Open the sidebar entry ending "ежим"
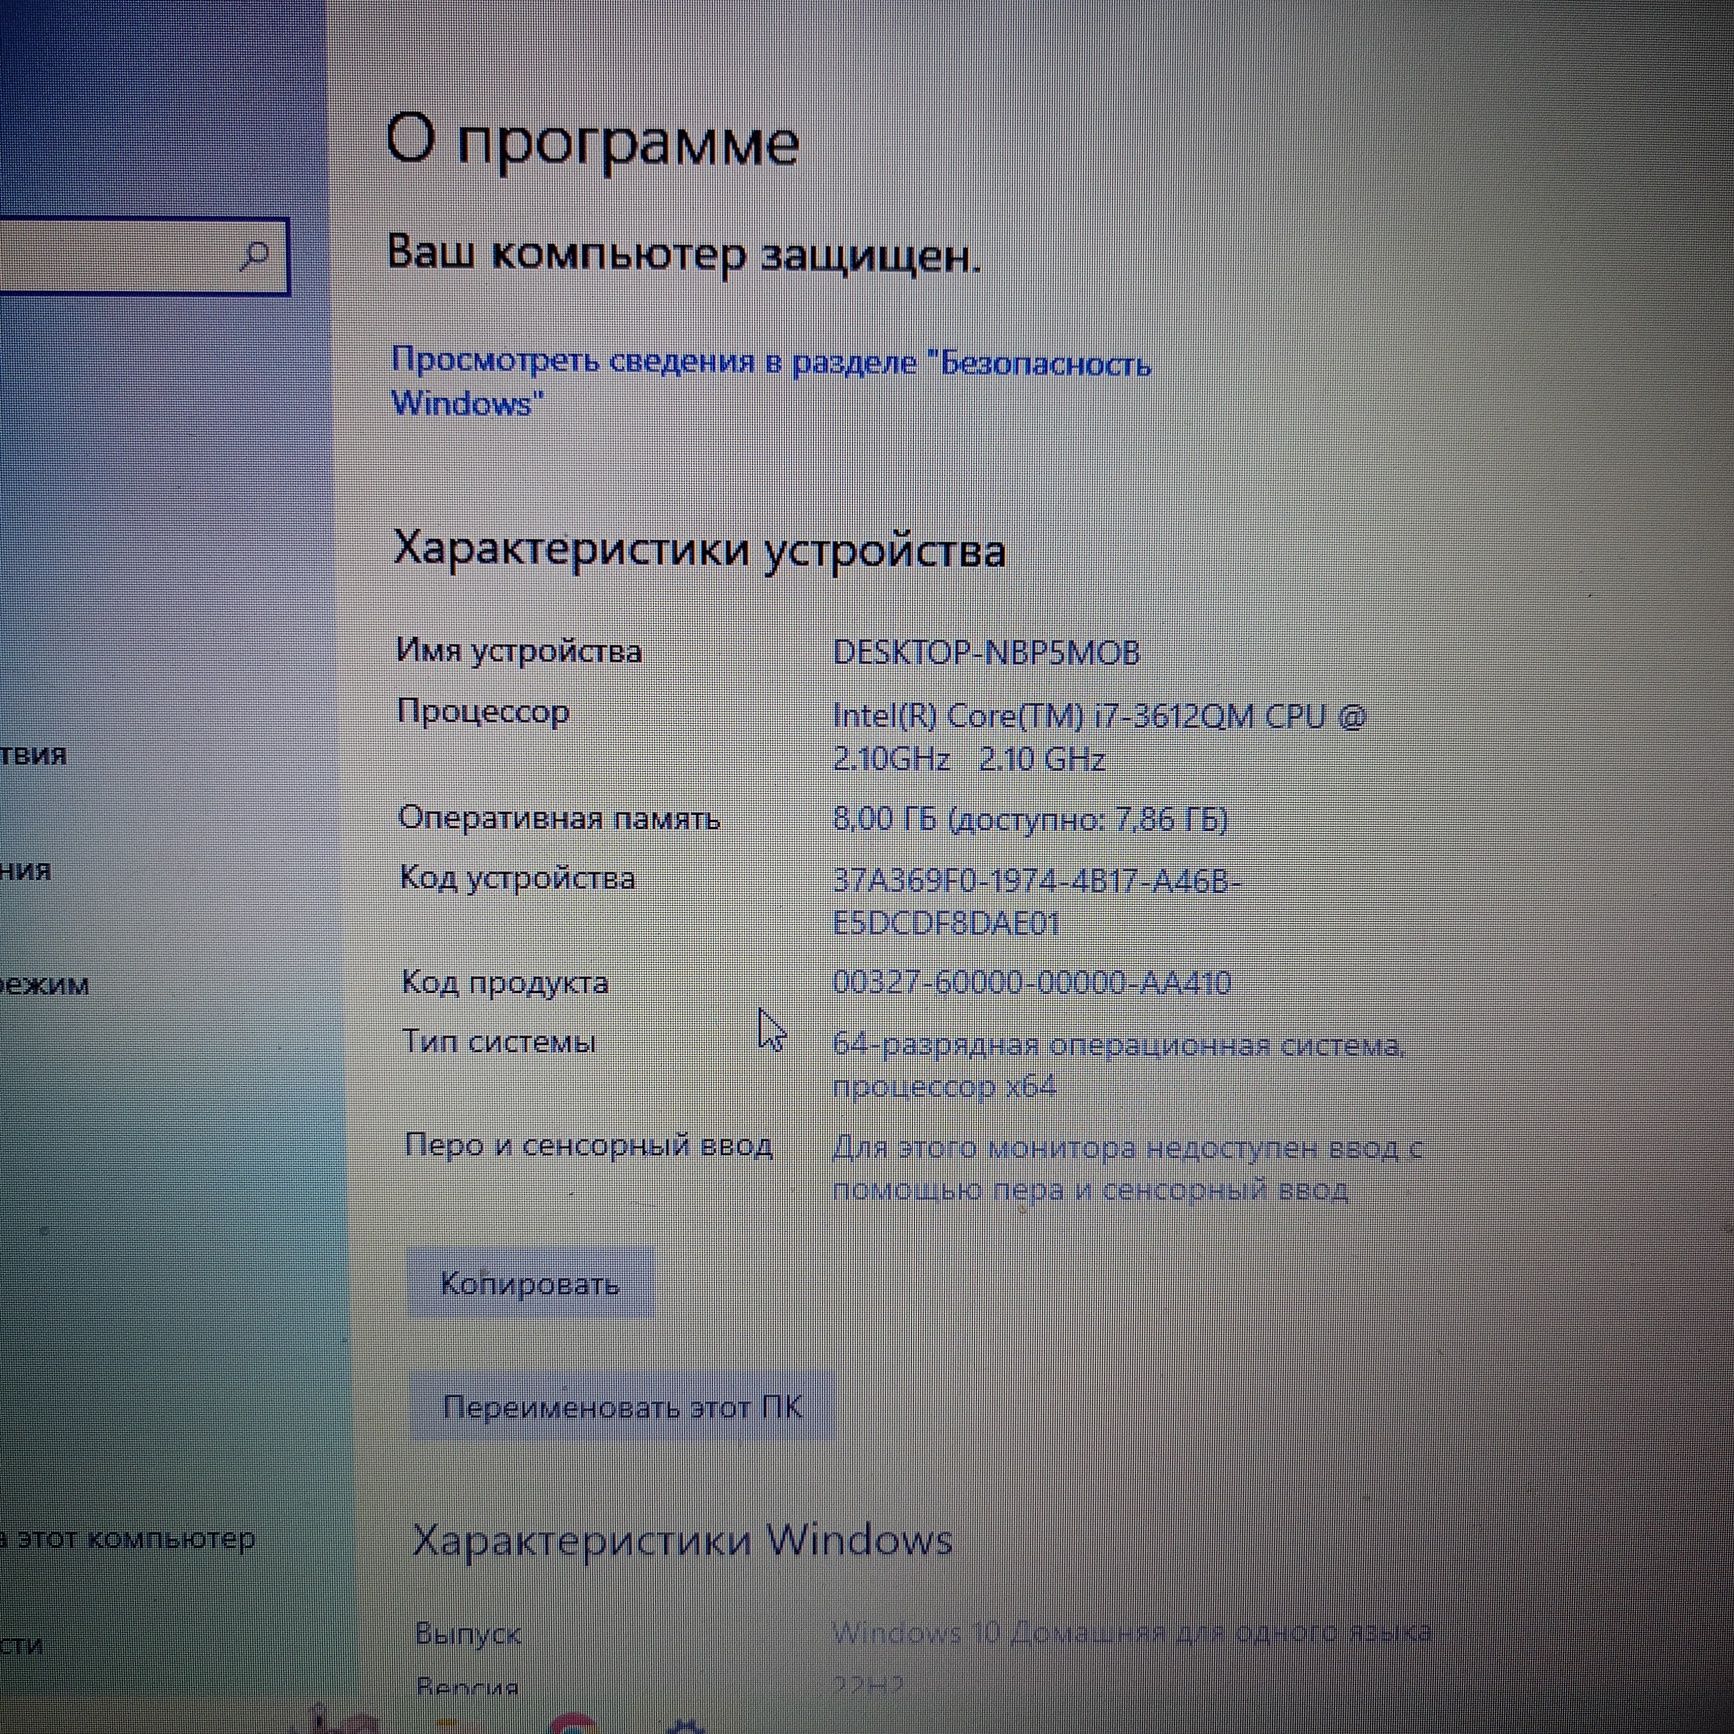This screenshot has height=1734, width=1734. coord(45,984)
